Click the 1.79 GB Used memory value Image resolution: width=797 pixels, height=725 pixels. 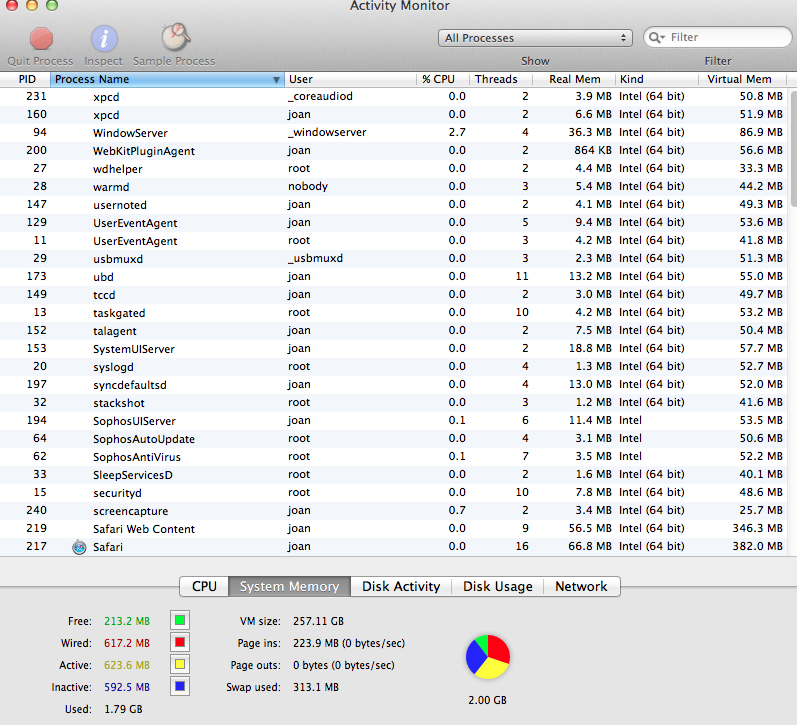(123, 709)
